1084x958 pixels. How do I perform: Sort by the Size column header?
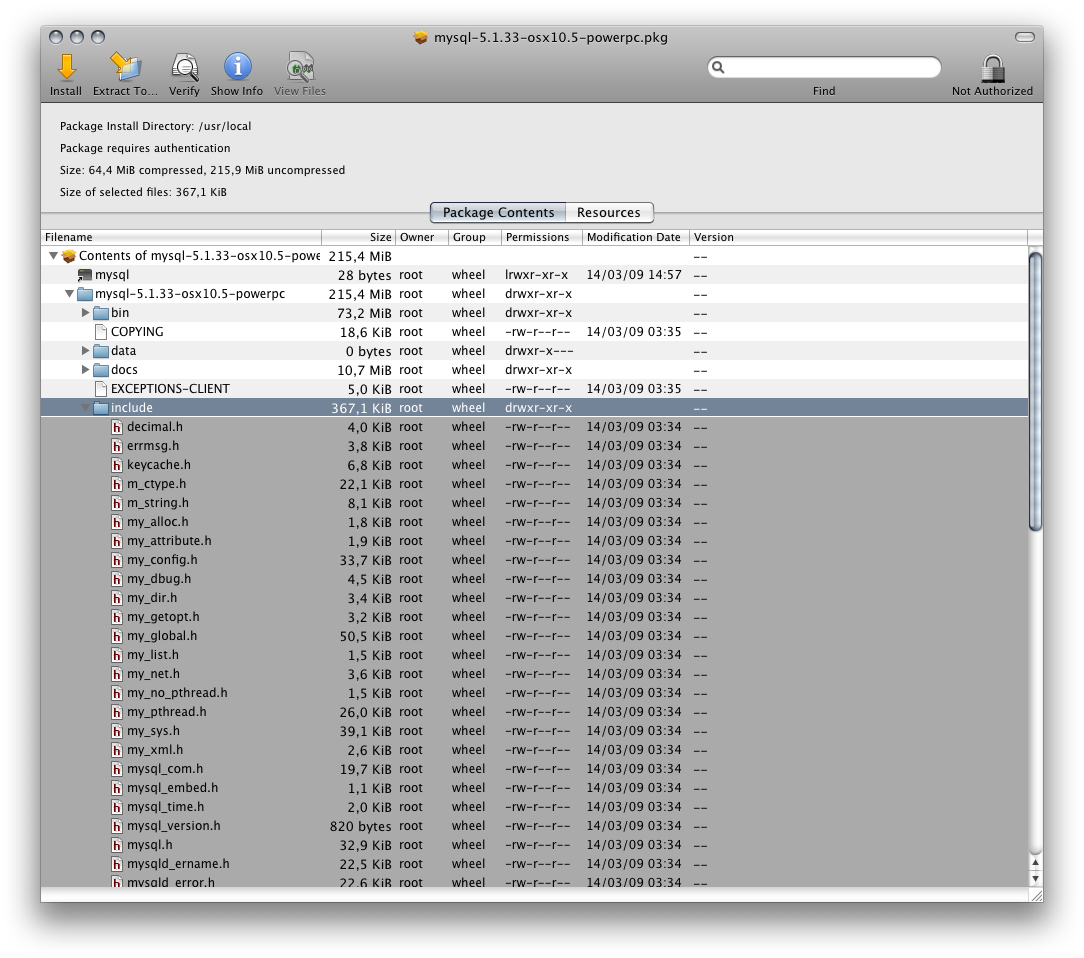click(x=358, y=237)
